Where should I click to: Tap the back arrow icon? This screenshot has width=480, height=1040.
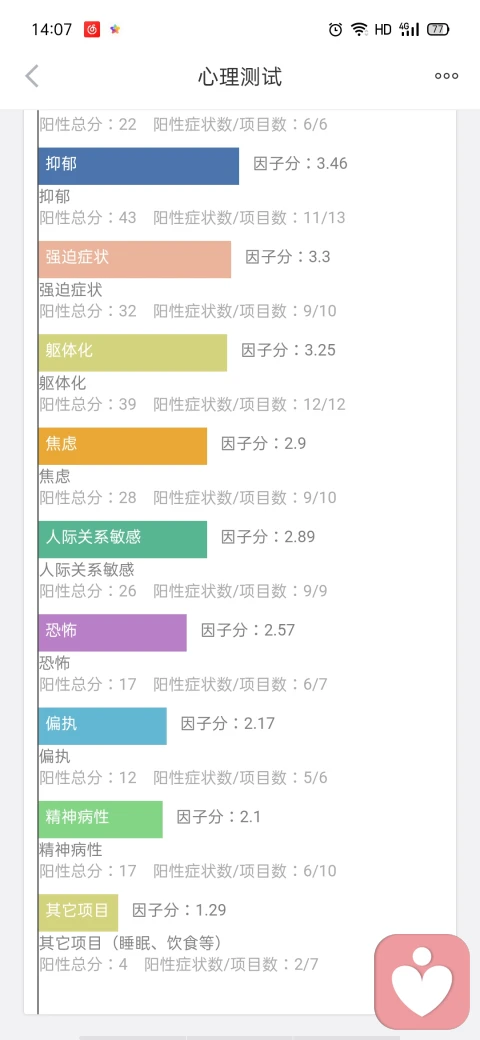32,76
